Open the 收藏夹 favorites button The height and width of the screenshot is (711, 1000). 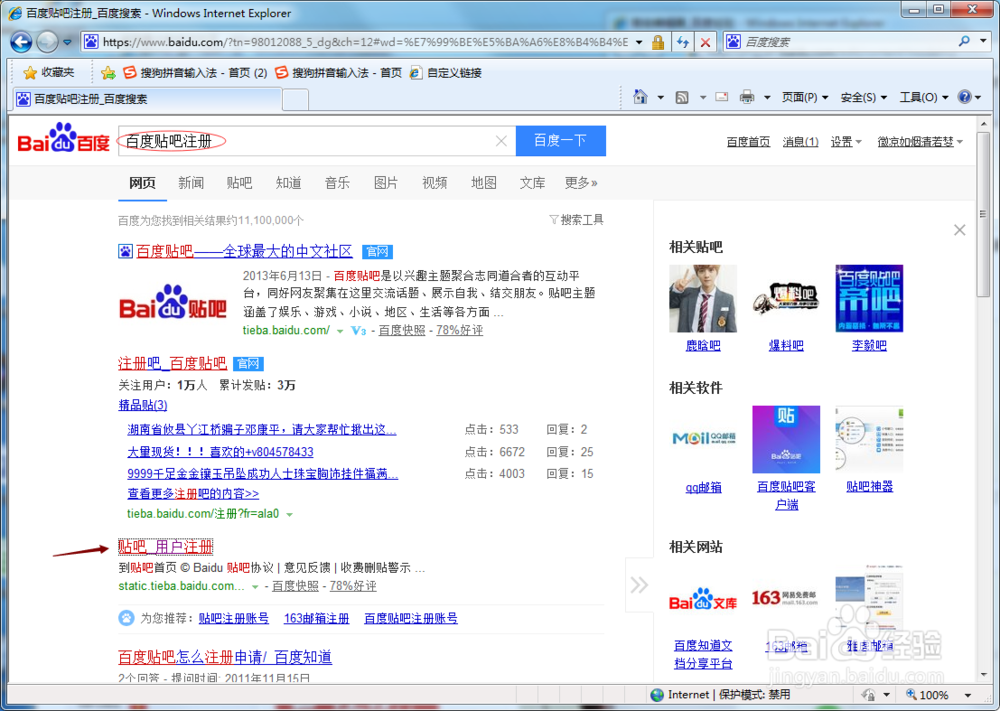[48, 73]
